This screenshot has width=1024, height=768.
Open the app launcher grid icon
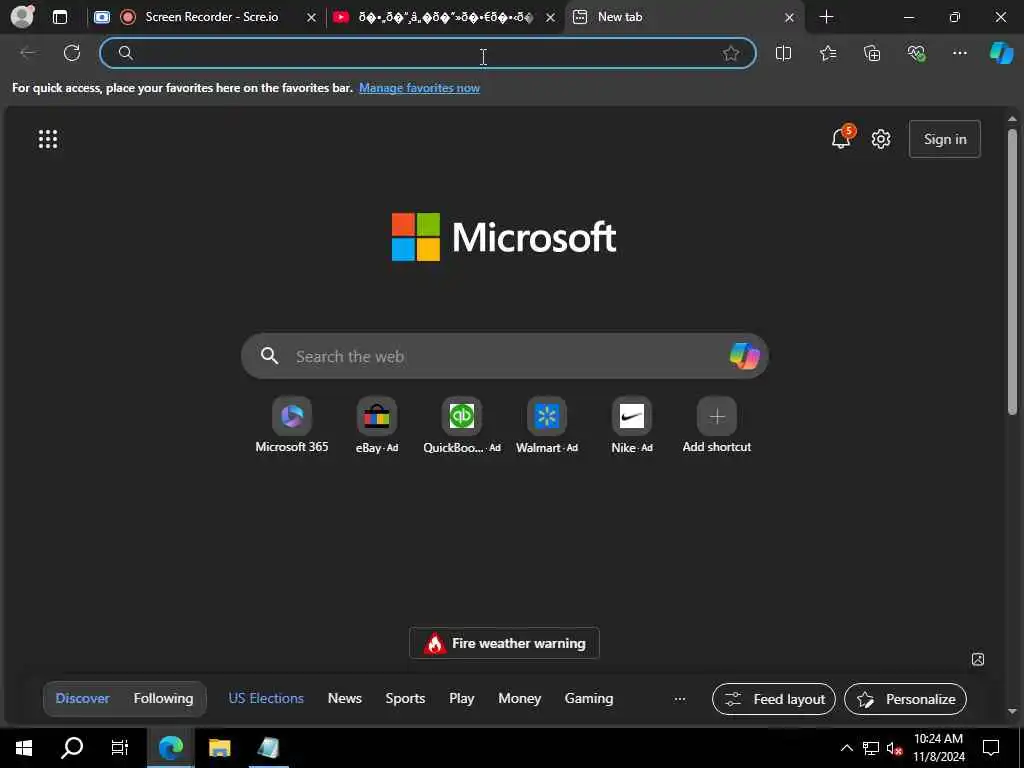(x=48, y=139)
